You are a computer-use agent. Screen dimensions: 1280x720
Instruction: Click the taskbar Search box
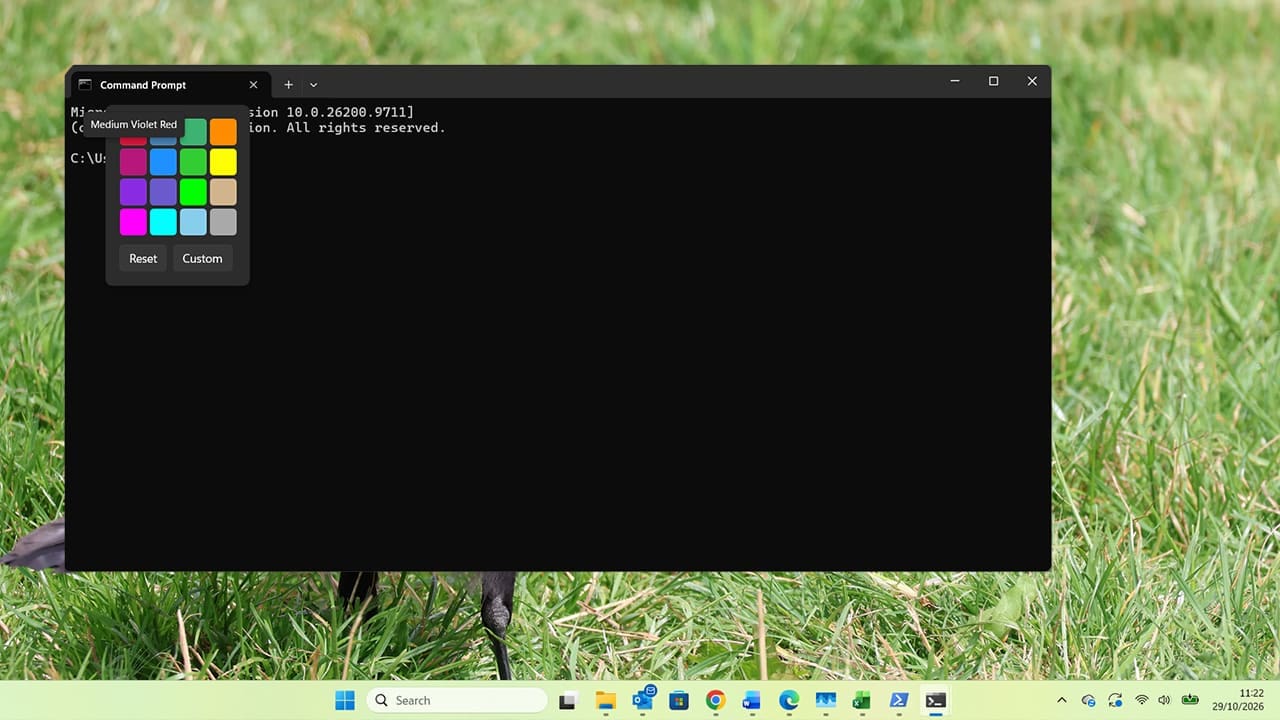[x=457, y=700]
